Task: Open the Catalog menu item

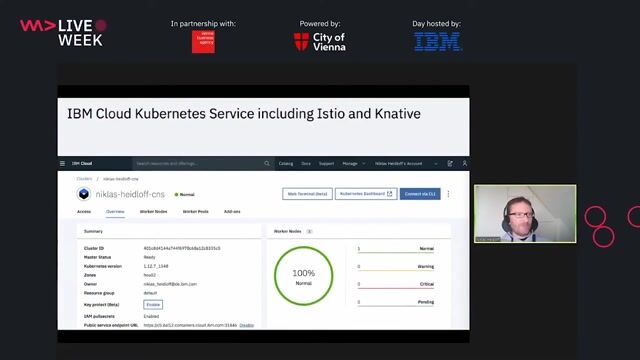Action: tap(286, 163)
